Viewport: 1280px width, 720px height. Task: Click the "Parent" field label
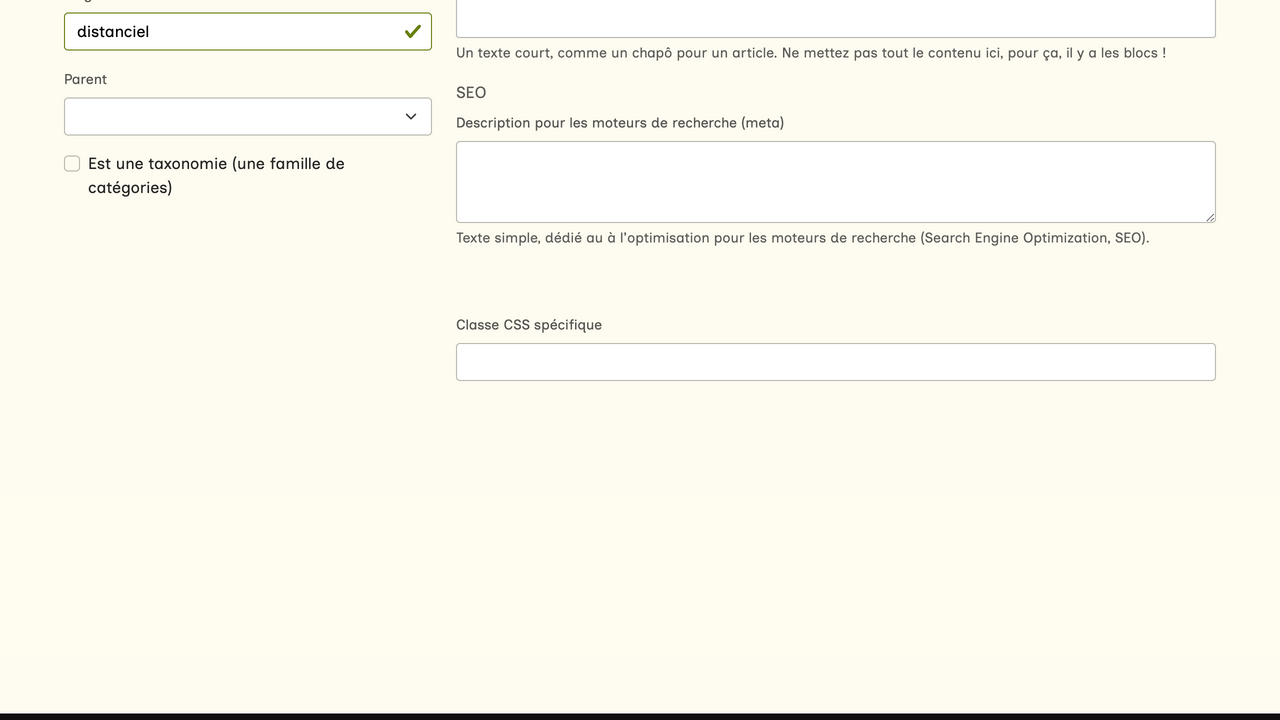tap(85, 79)
